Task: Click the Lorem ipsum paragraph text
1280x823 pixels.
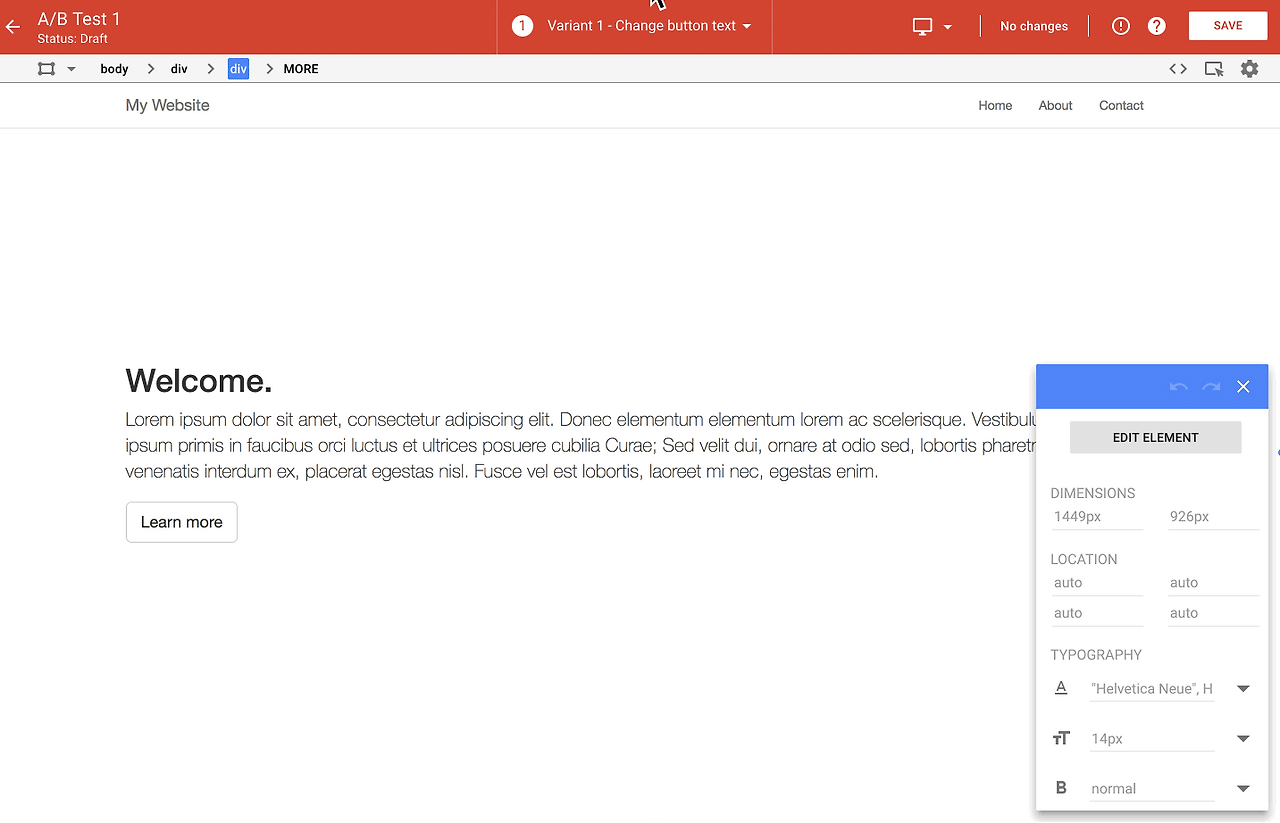Action: click(x=580, y=445)
